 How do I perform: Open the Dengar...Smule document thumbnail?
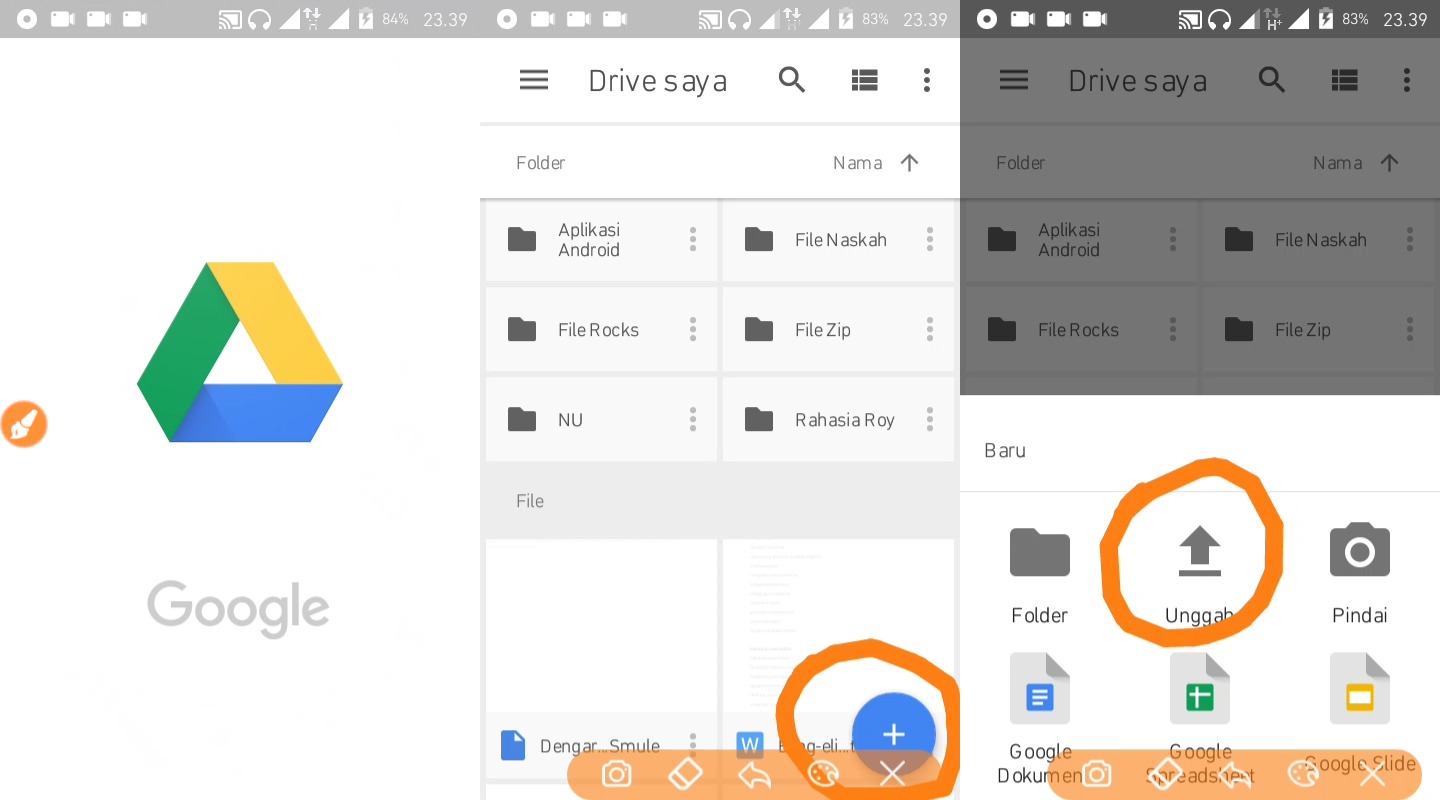[601, 626]
